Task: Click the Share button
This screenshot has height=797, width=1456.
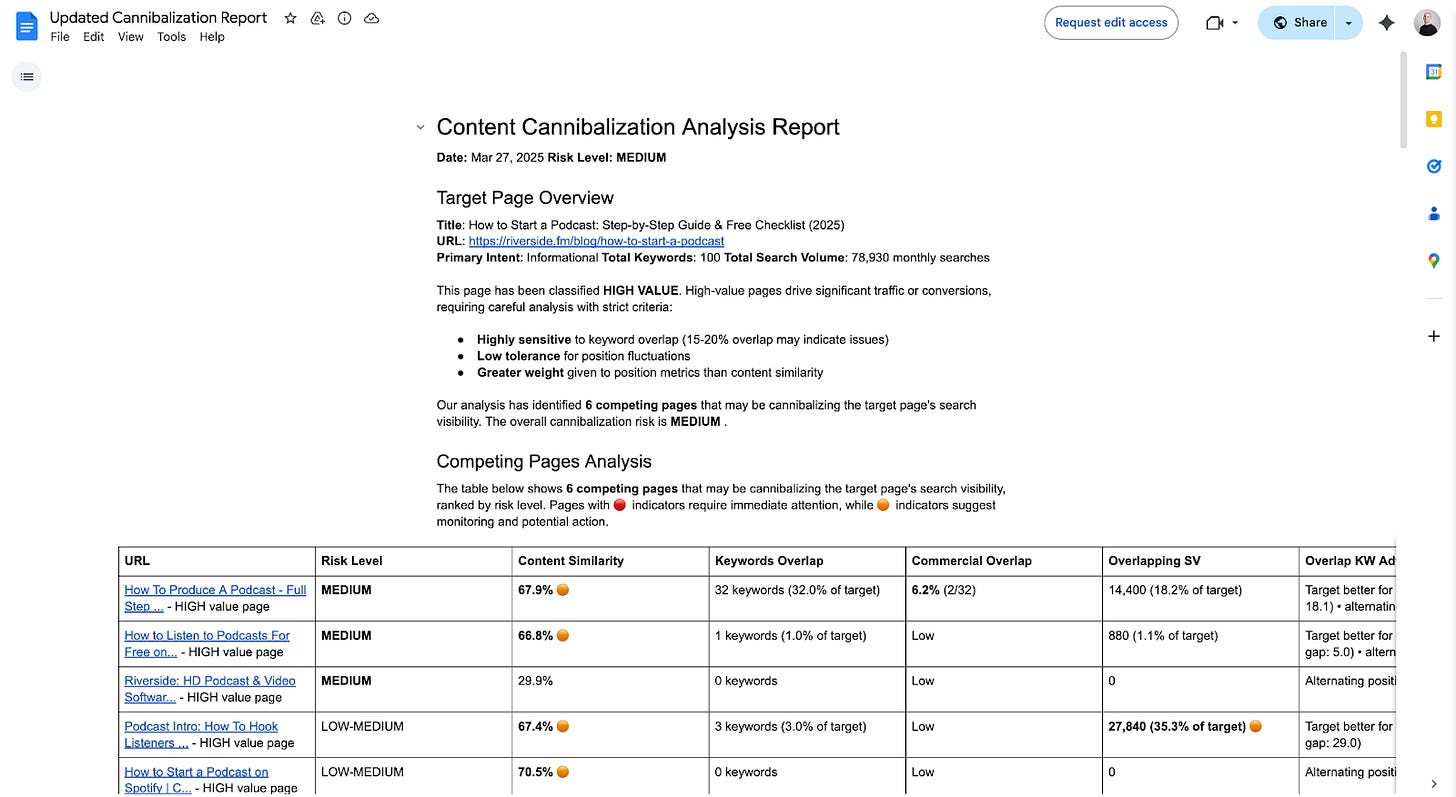Action: (1298, 23)
